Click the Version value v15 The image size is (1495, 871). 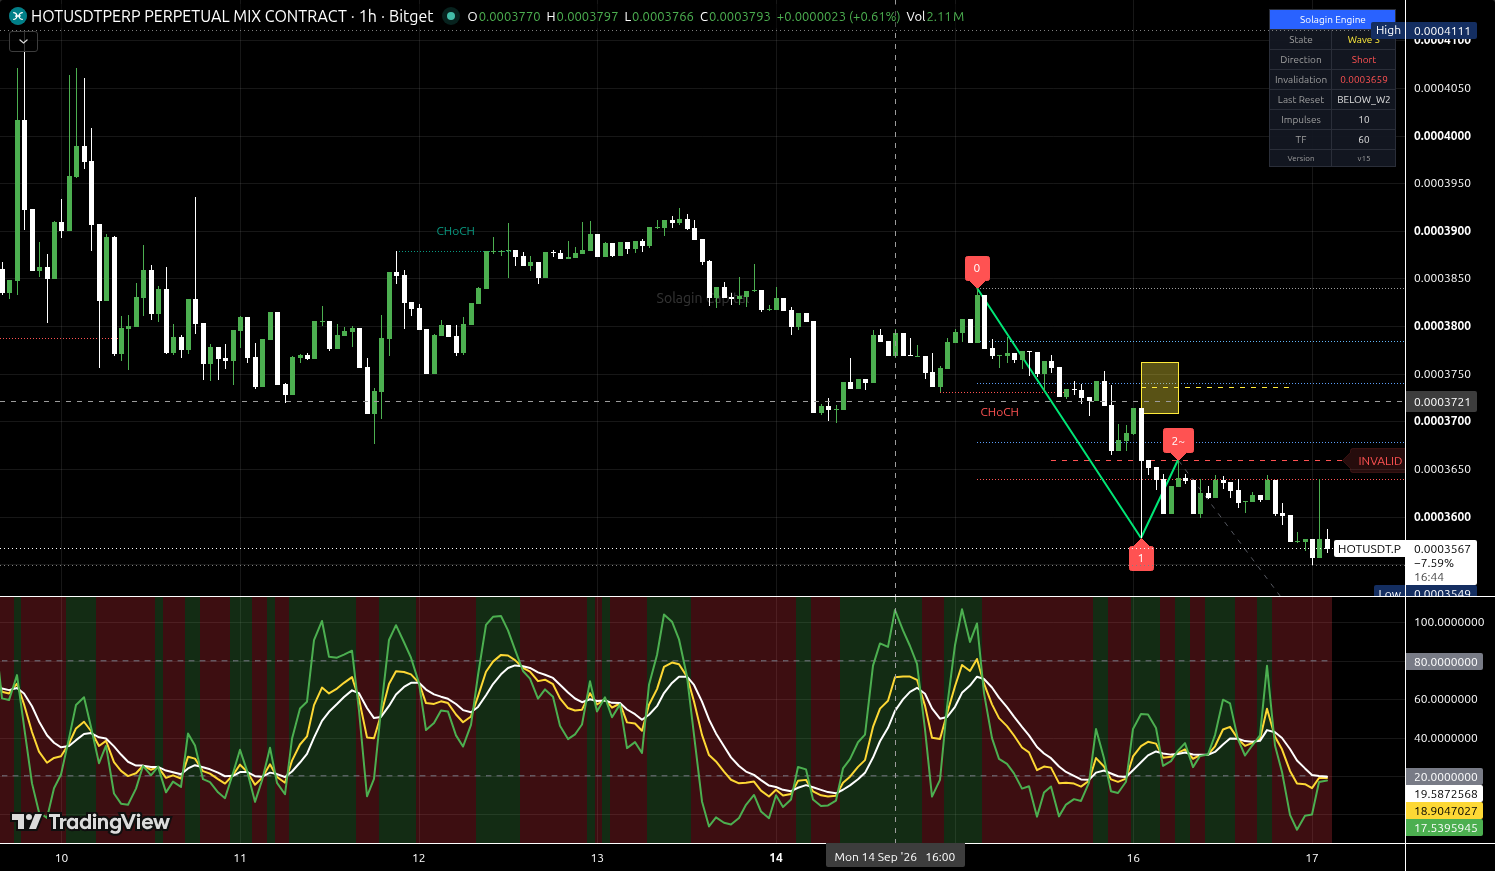click(1363, 158)
